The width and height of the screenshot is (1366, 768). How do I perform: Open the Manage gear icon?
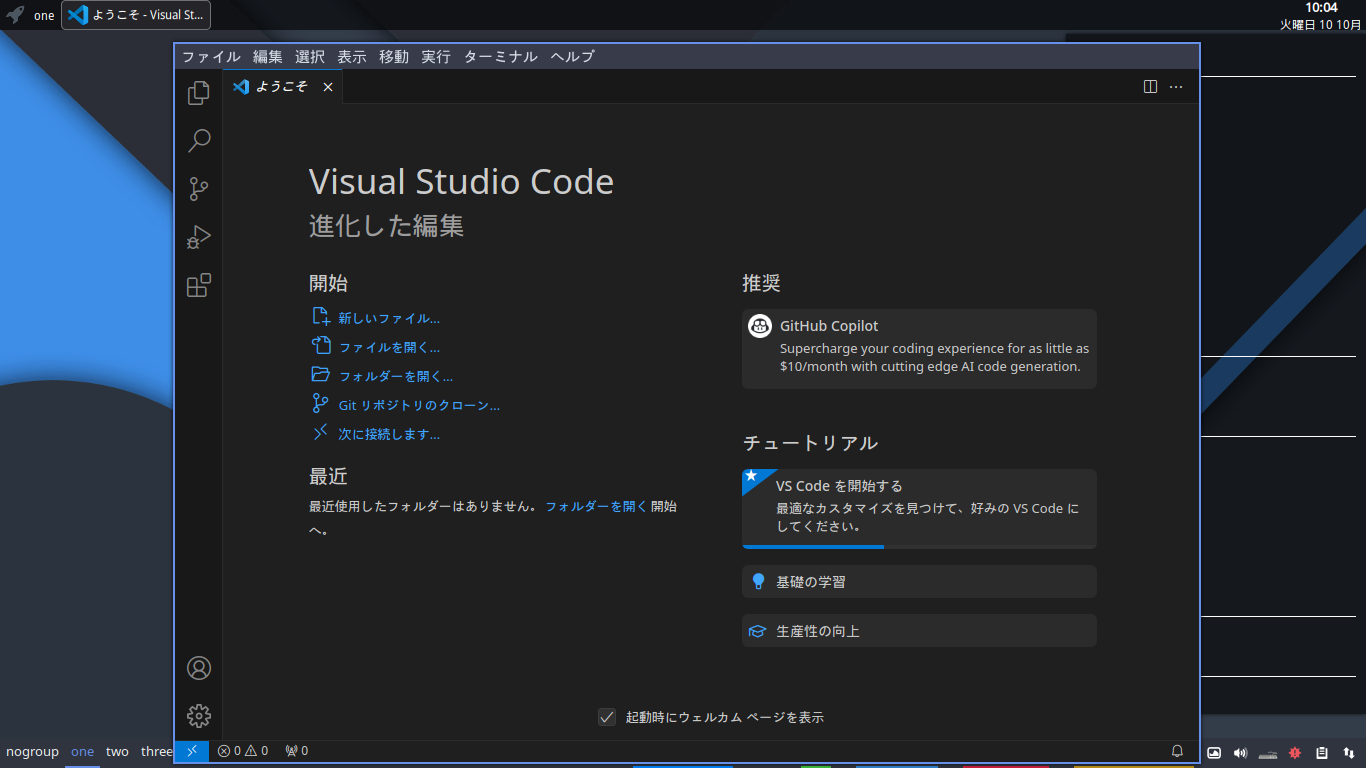click(199, 716)
